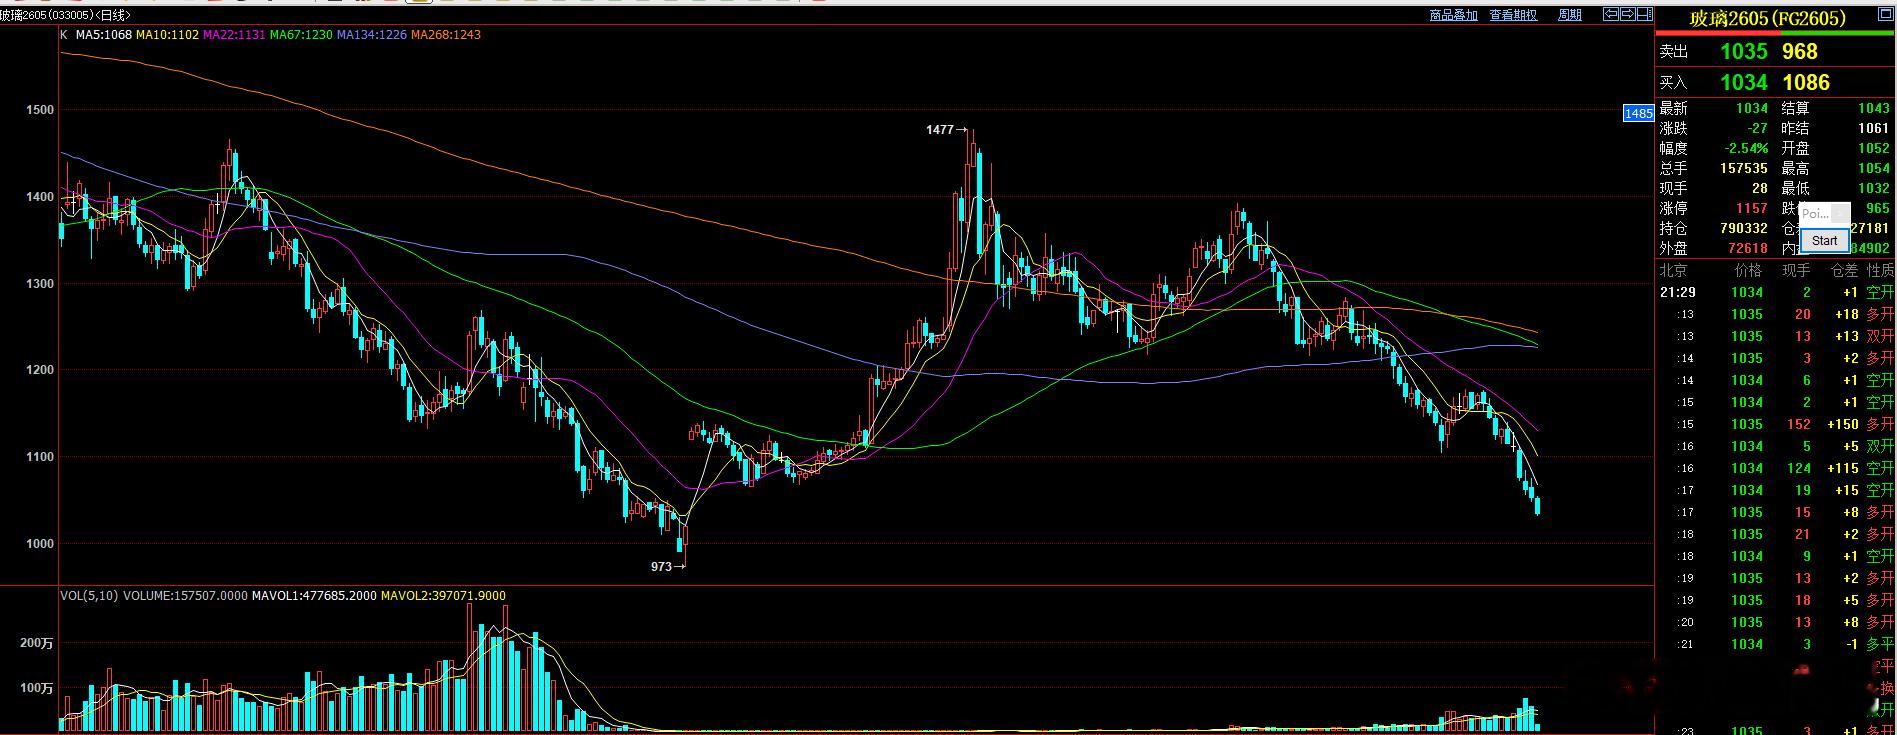Select the MA134:1226 indicator label
The height and width of the screenshot is (735, 1897).
372,35
